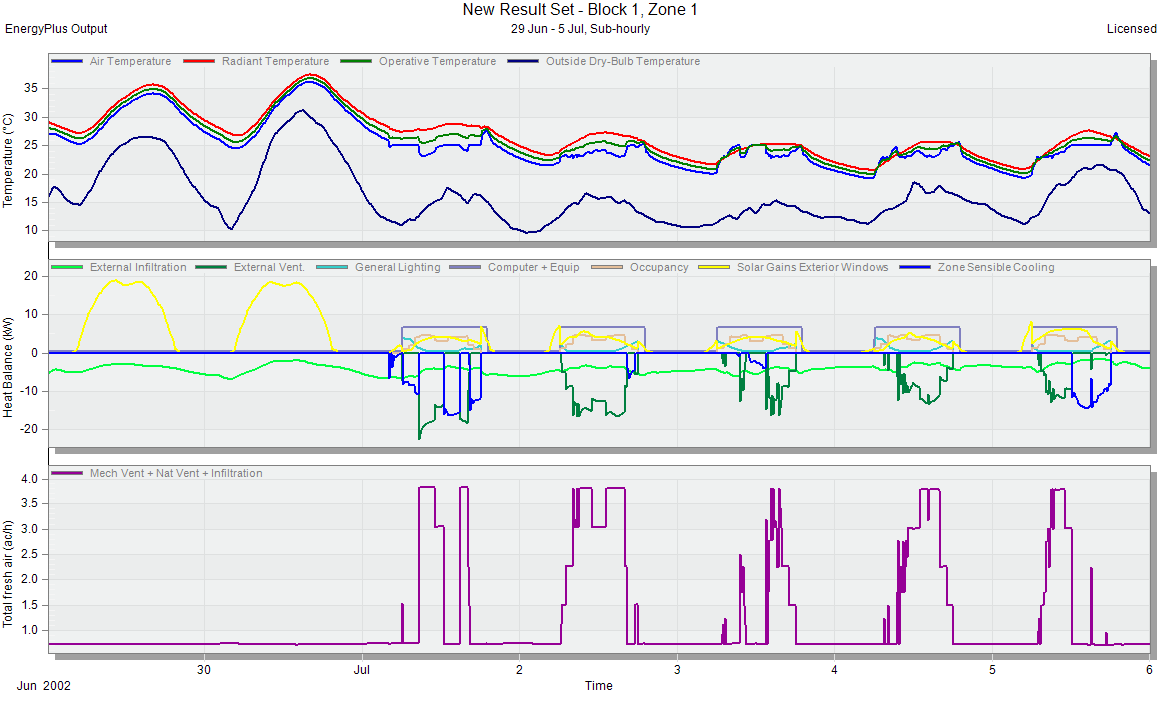Click the External Infiltration legend color line
This screenshot has width=1160, height=701.
[x=67, y=268]
